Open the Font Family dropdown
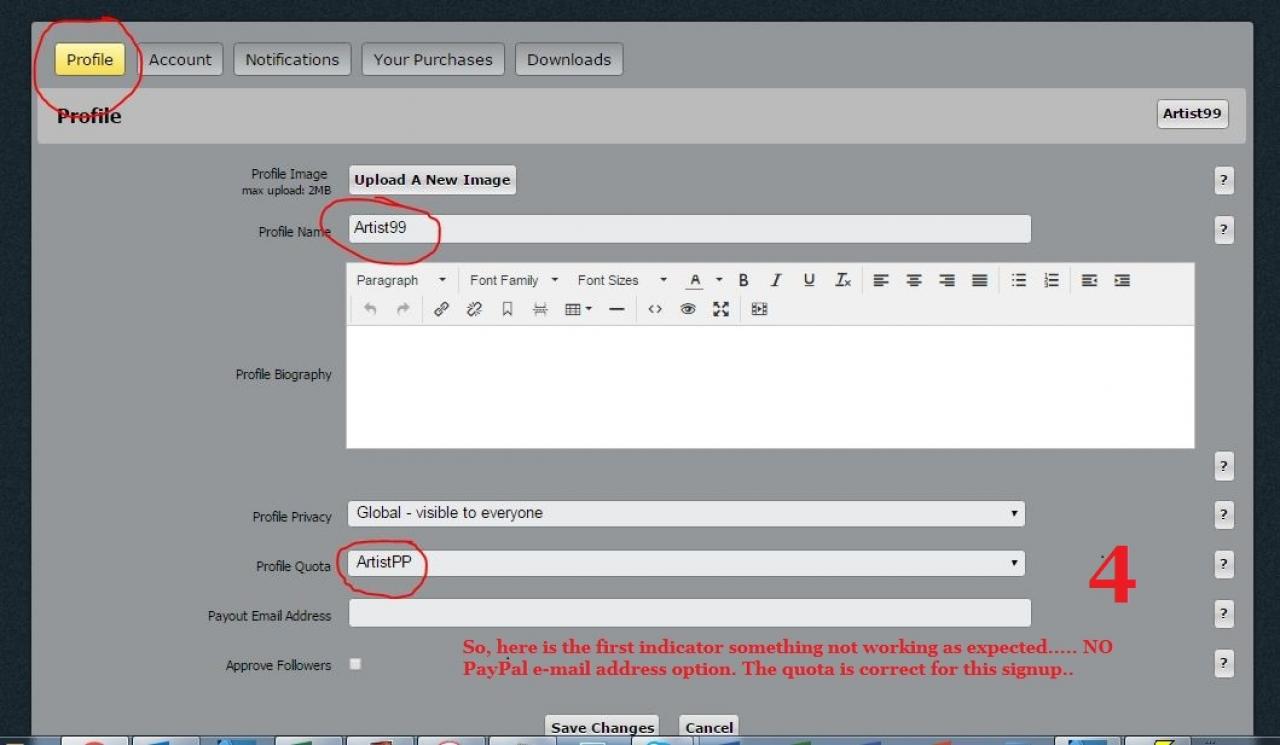Viewport: 1280px width, 745px height. click(514, 281)
